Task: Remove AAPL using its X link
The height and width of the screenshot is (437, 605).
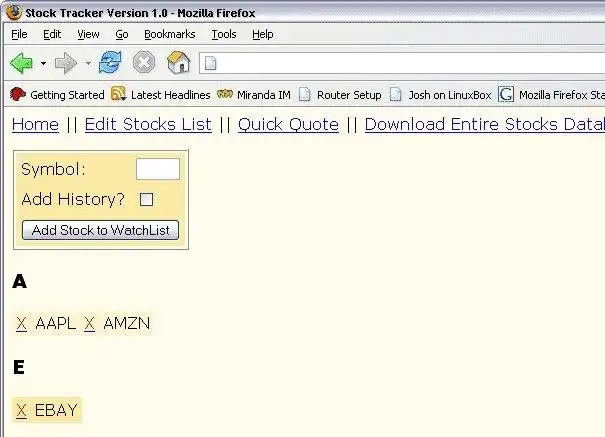Action: click(x=22, y=324)
